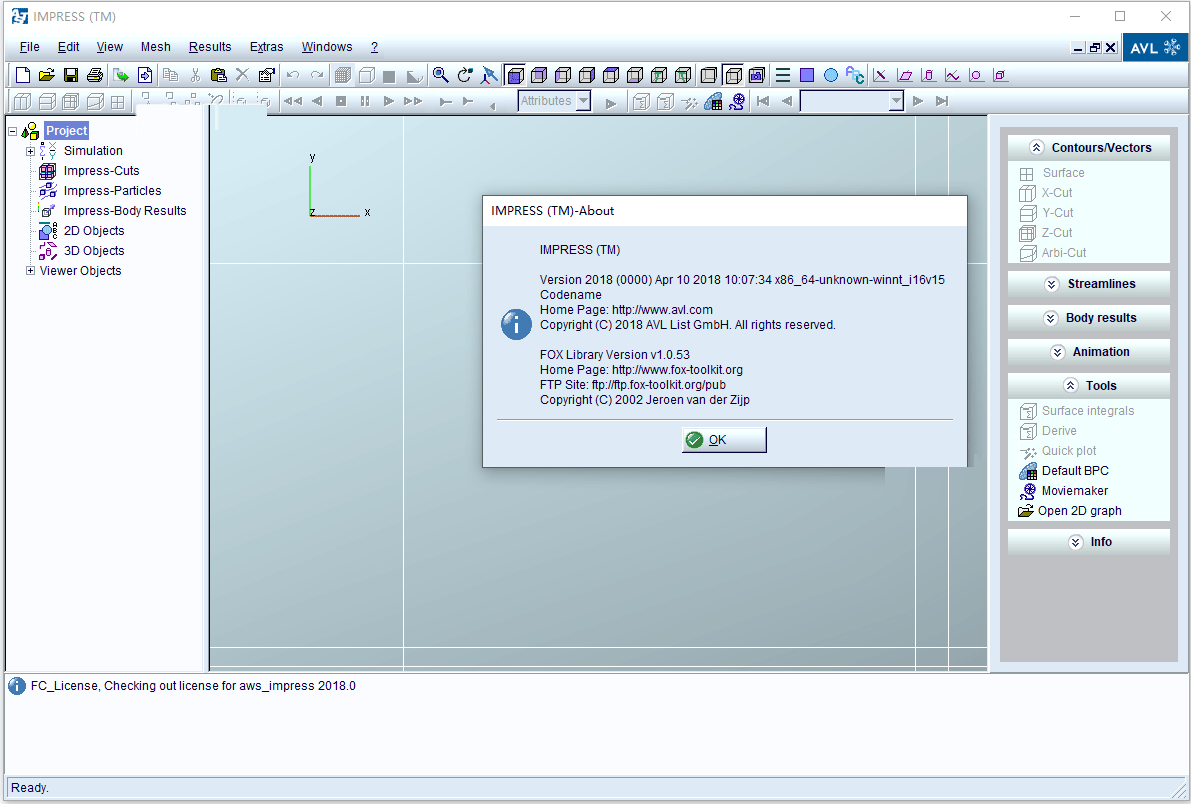Click the Ready status bar text
Viewport: 1191px width, 804px height.
30,788
